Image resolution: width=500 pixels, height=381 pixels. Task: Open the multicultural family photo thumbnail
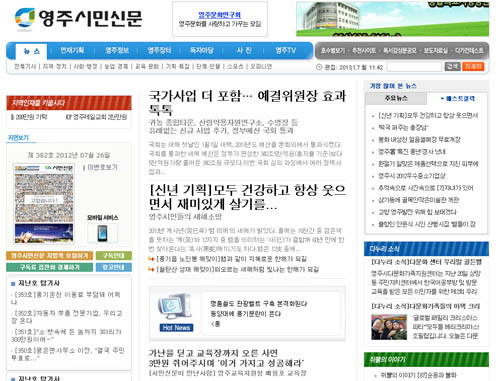coord(389,327)
